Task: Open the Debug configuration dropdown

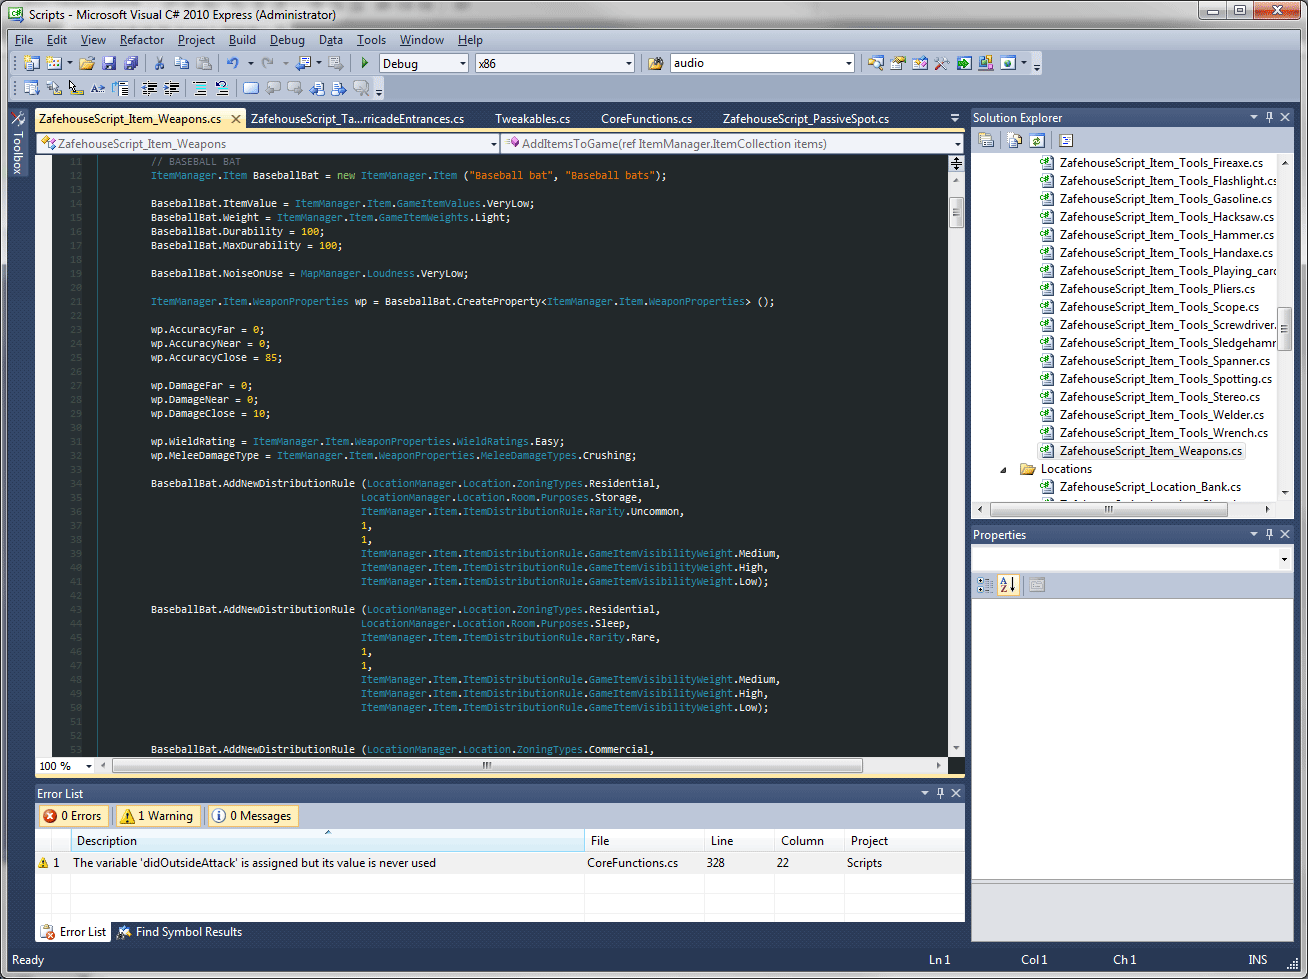Action: tap(462, 63)
